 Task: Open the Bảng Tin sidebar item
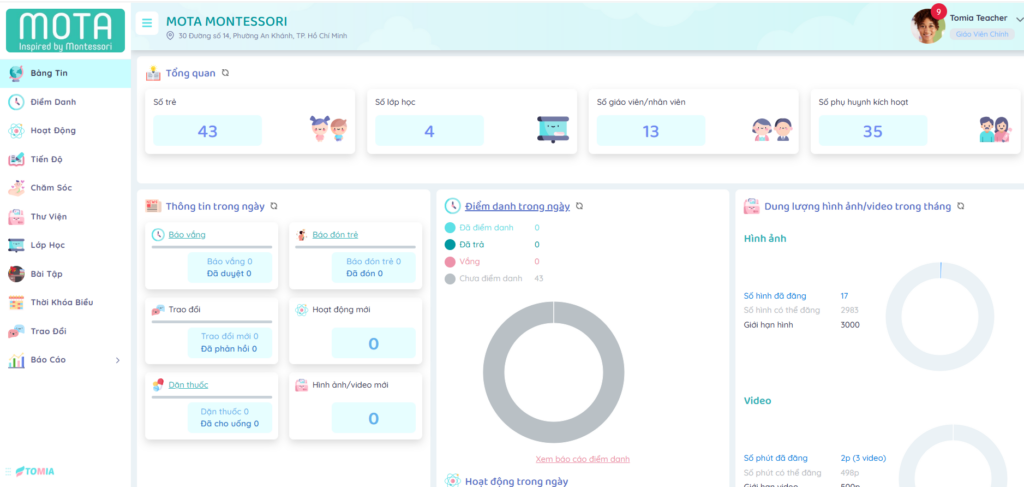click(x=65, y=73)
